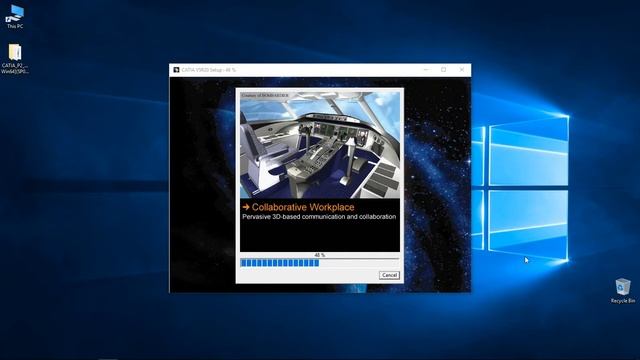The height and width of the screenshot is (360, 640).
Task: Click the 'Pervasive 3D-based communication' description text
Action: [x=319, y=217]
